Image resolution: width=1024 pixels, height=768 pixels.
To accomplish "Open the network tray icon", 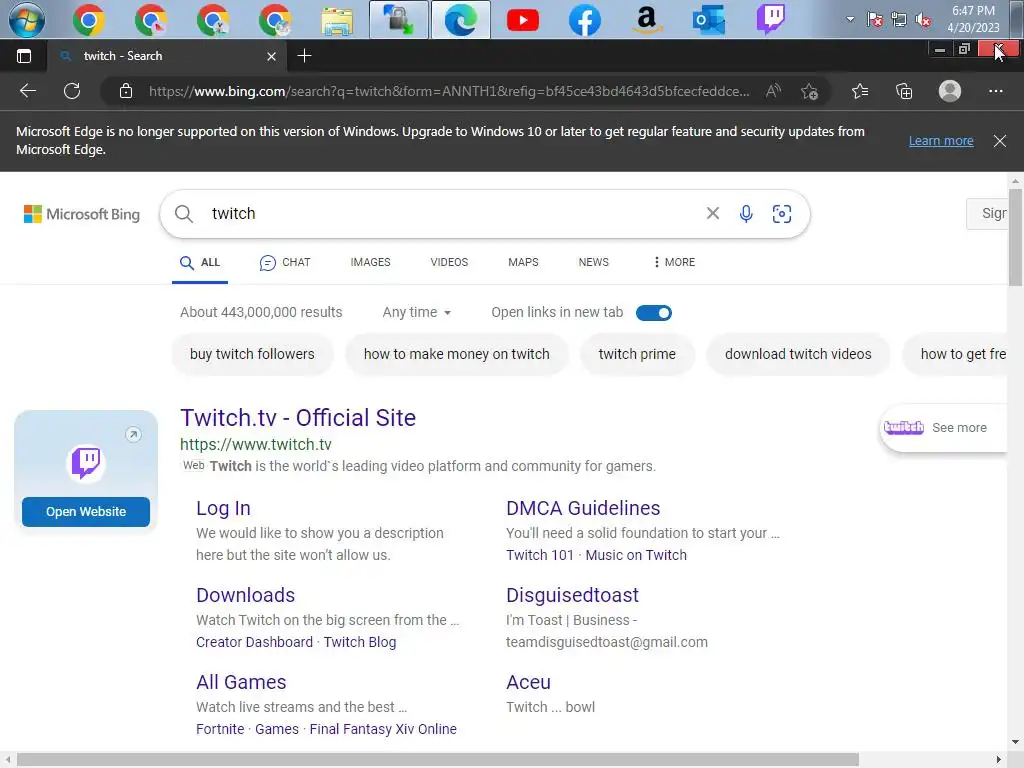I will [x=899, y=20].
